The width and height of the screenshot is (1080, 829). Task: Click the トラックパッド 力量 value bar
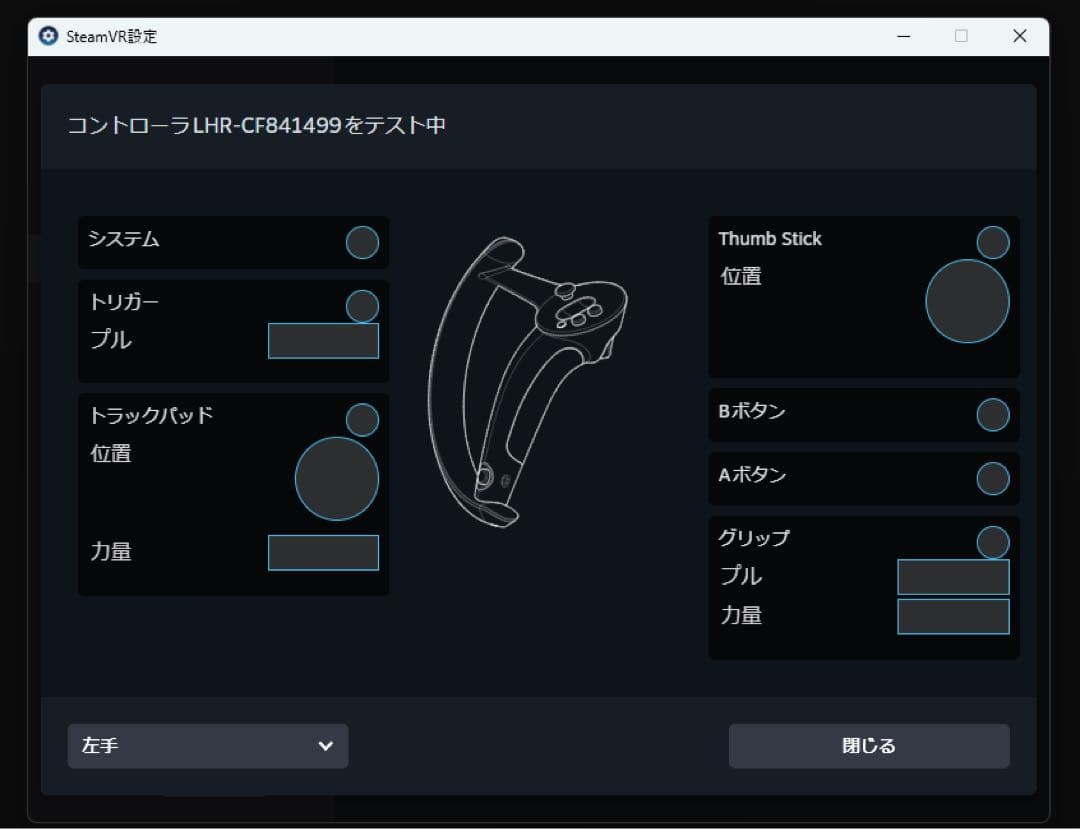(324, 552)
